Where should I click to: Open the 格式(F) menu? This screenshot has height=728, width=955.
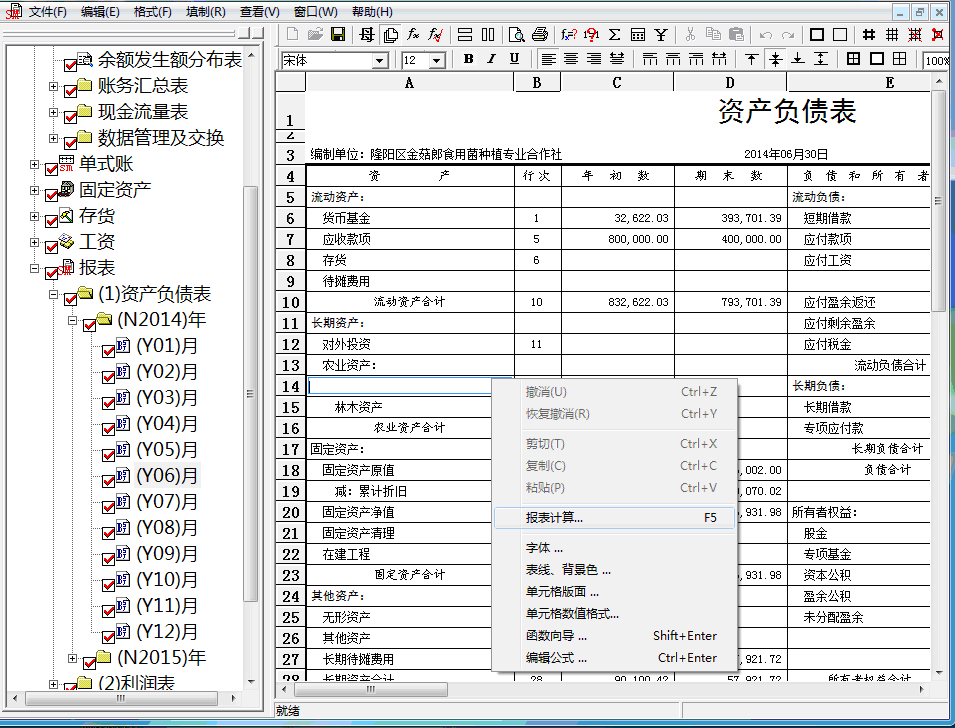152,11
